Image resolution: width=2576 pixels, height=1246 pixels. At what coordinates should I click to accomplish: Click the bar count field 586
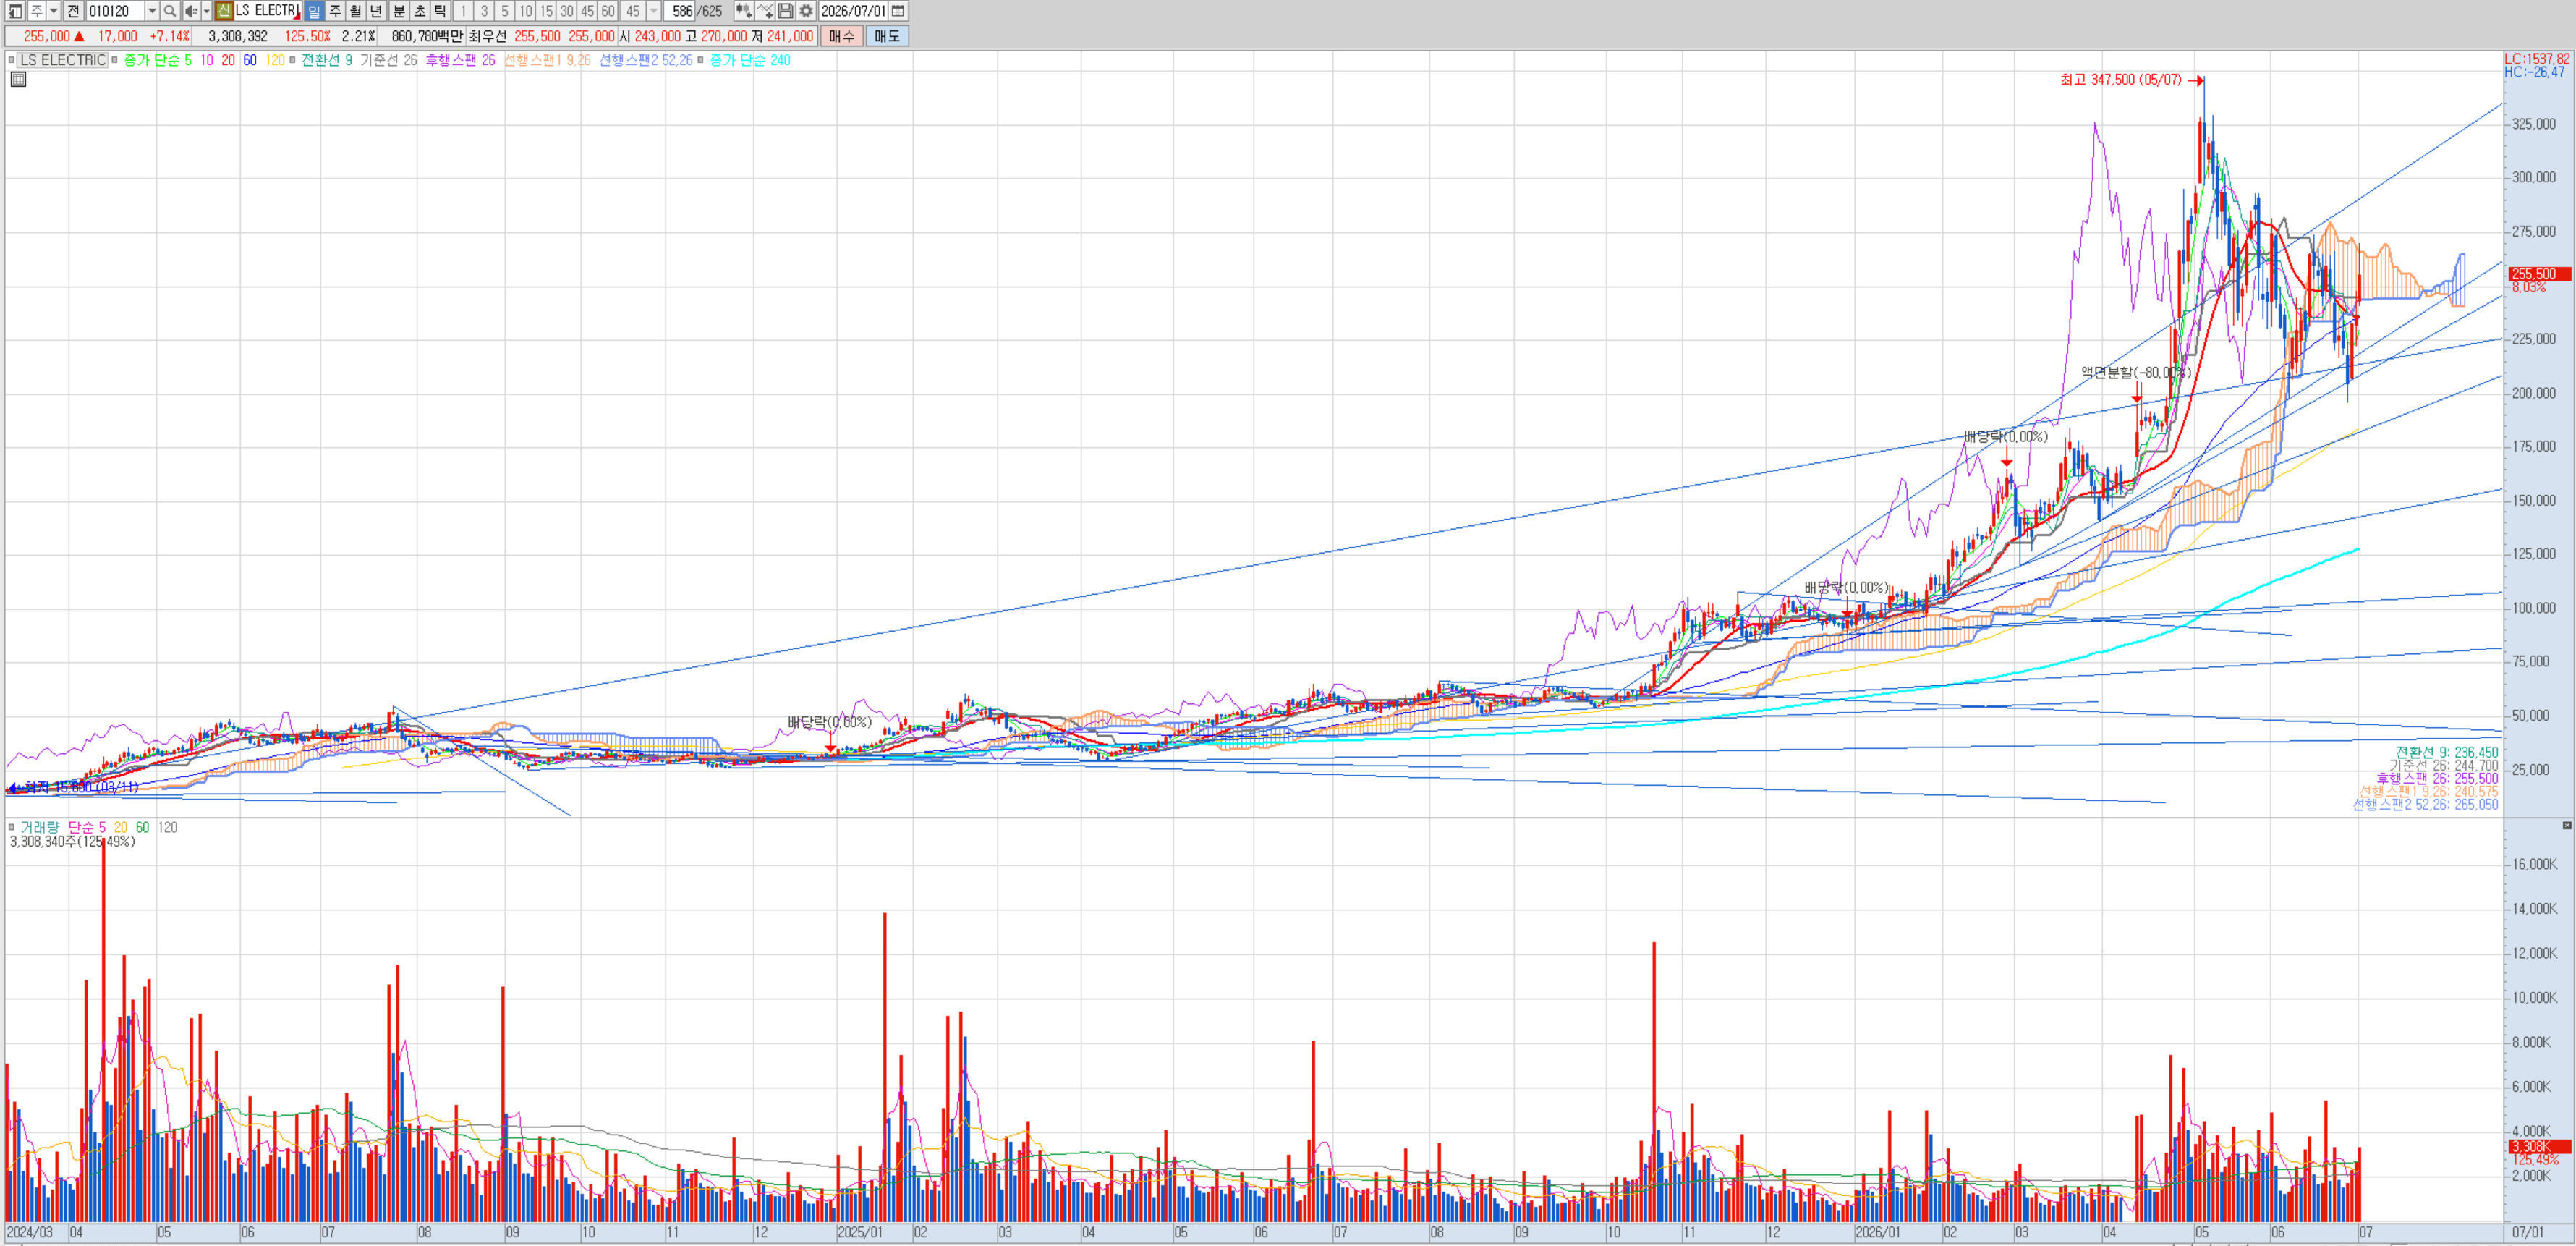681,11
